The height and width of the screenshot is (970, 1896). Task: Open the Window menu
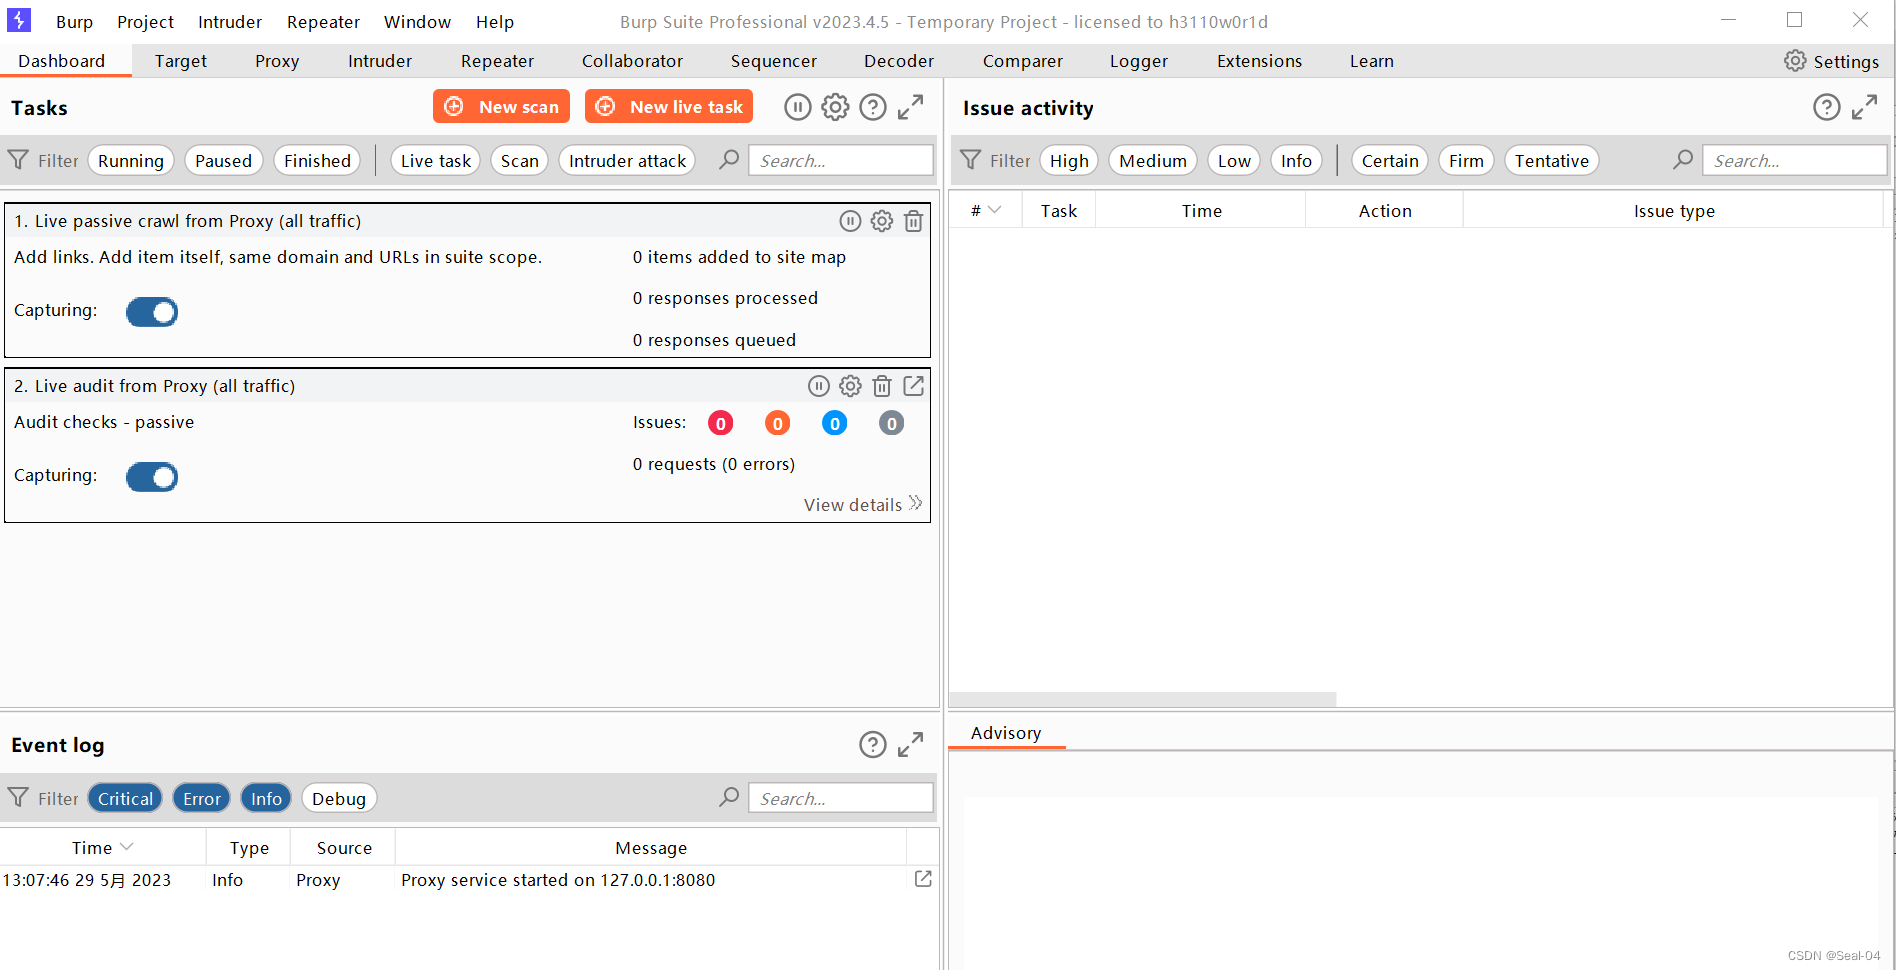(x=417, y=21)
